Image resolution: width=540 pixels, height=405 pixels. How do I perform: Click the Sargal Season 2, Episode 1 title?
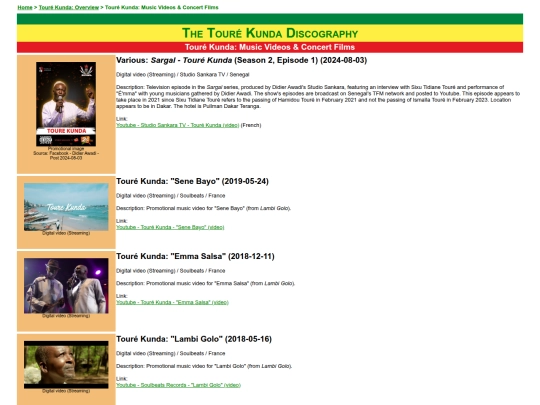click(x=241, y=60)
